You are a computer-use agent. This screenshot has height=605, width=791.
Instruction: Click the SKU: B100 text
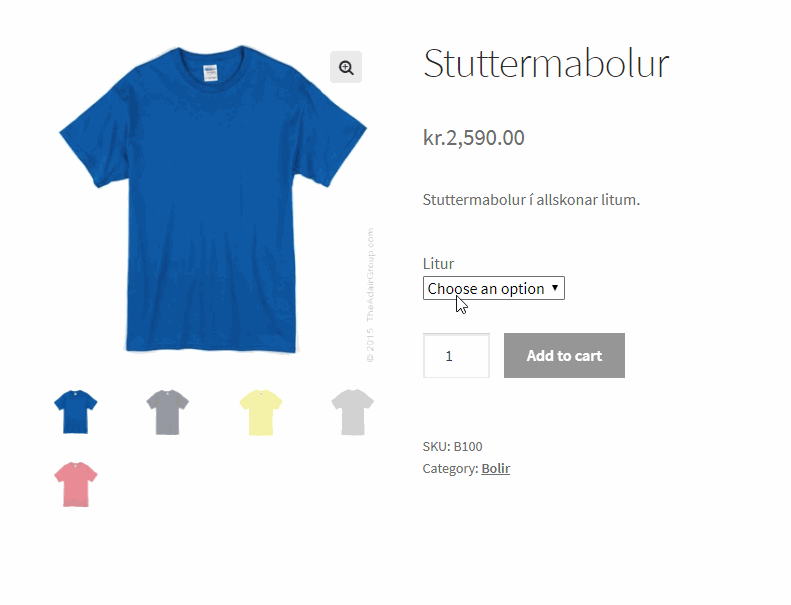point(453,447)
